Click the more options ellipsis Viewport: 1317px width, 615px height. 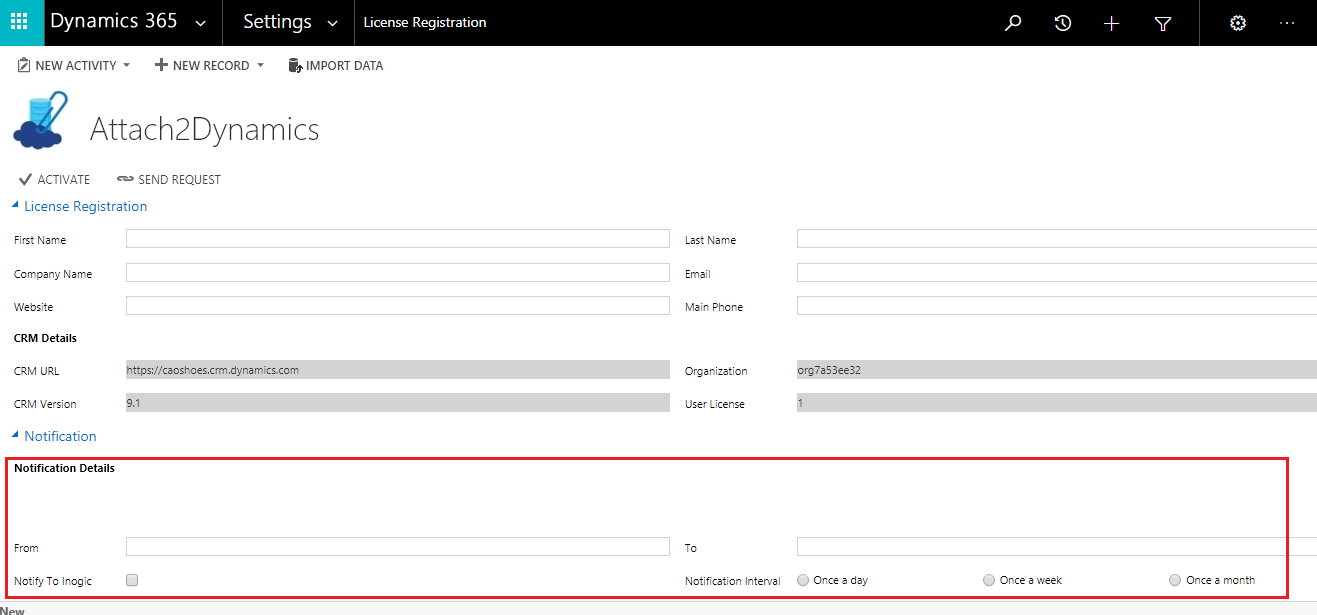(1288, 23)
